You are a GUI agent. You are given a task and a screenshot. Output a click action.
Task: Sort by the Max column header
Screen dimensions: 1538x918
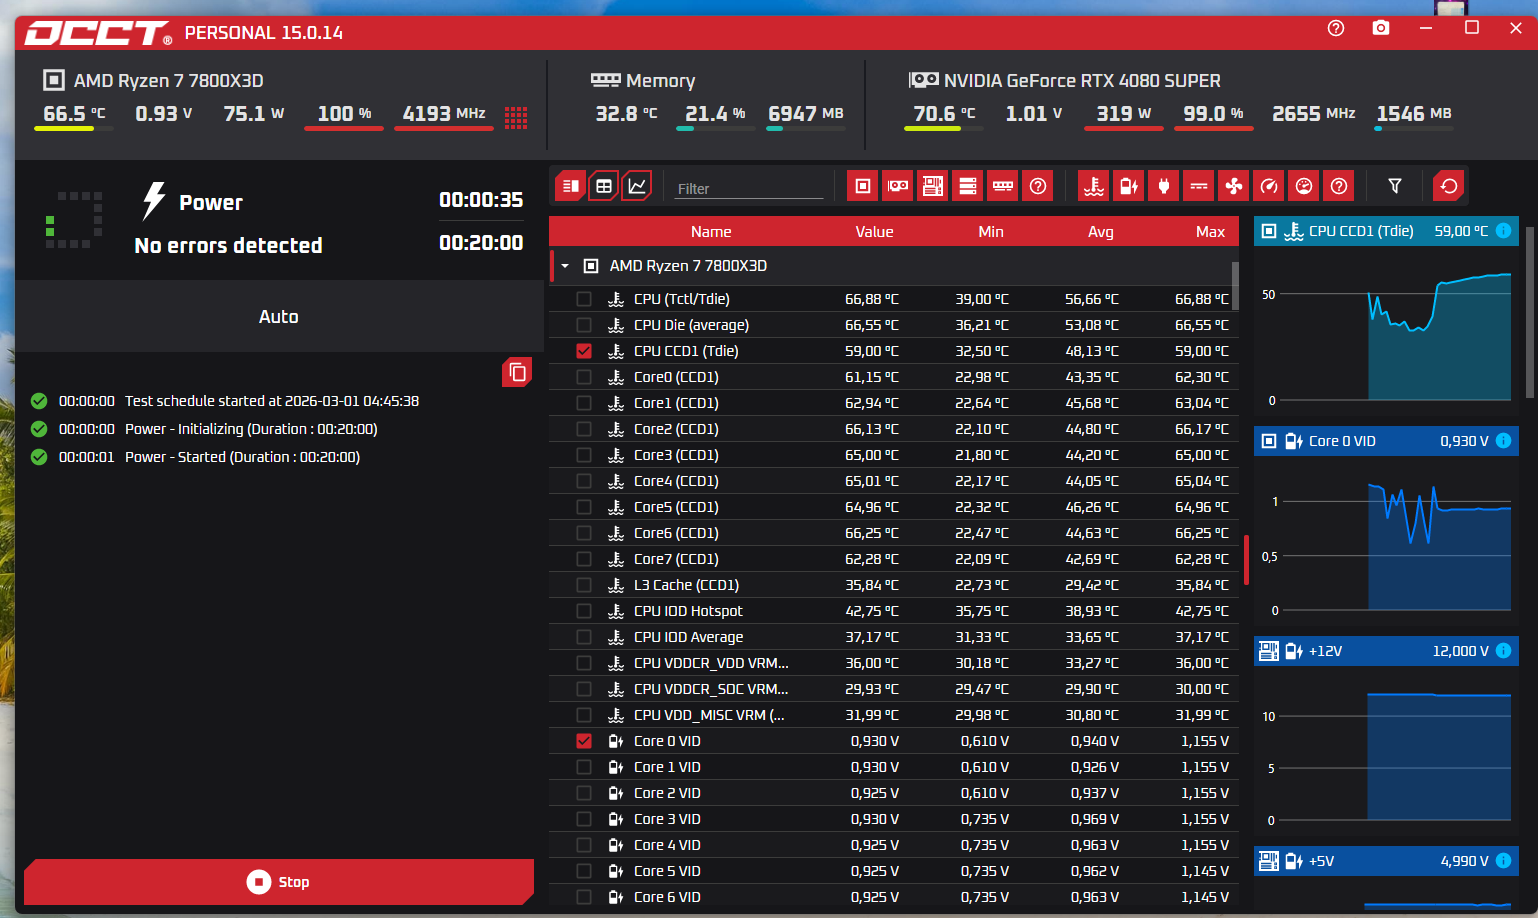[1210, 232]
